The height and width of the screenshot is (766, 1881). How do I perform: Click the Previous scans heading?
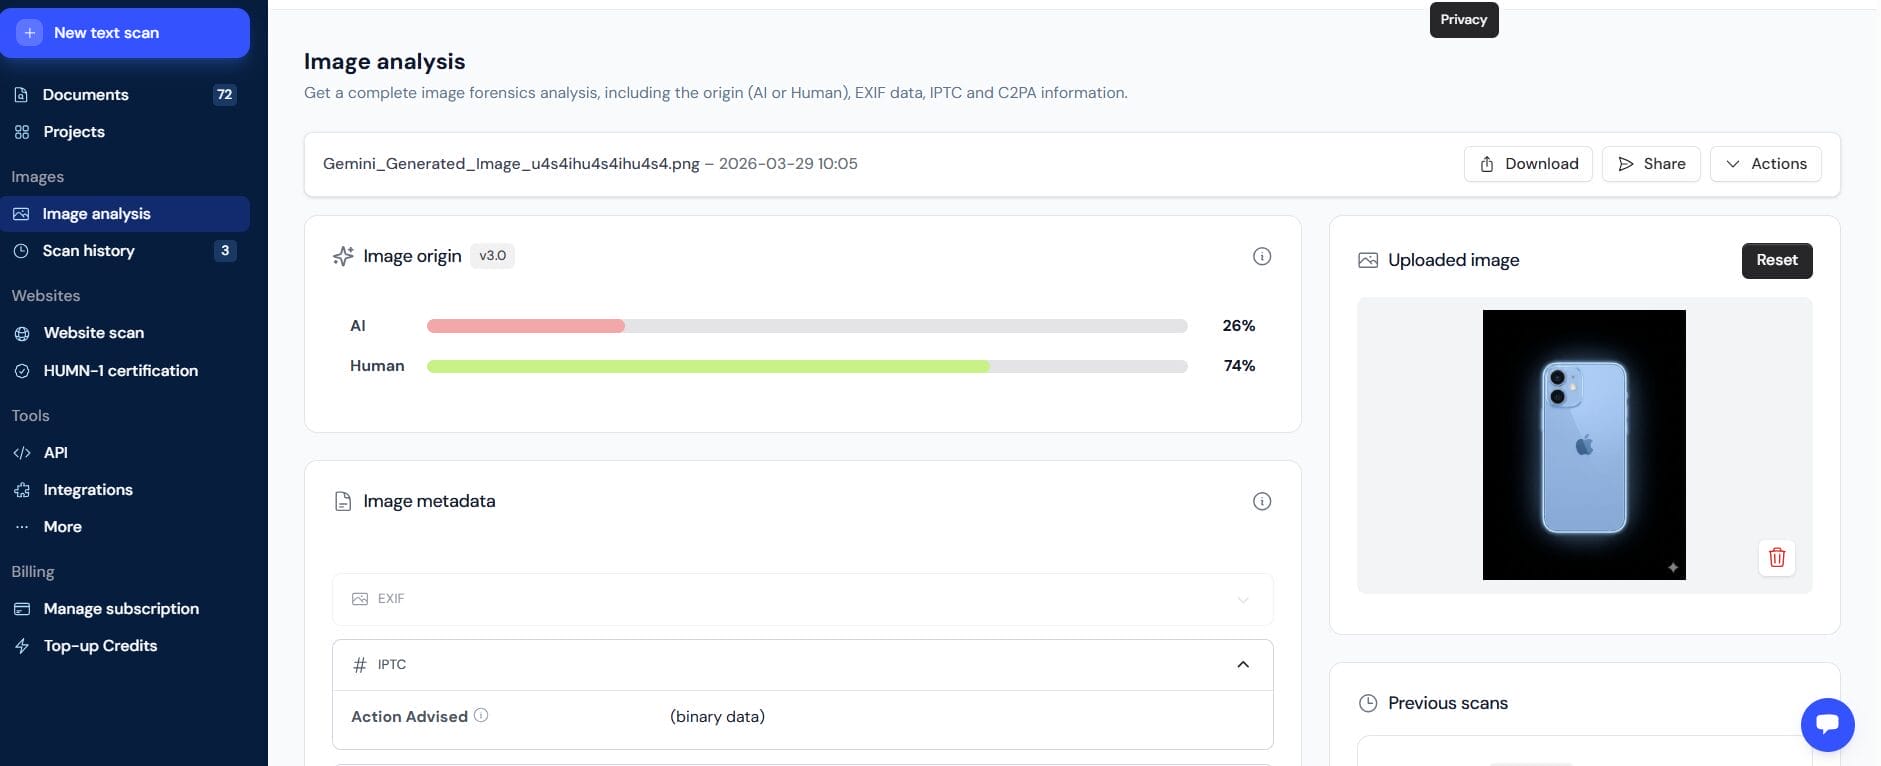point(1447,704)
